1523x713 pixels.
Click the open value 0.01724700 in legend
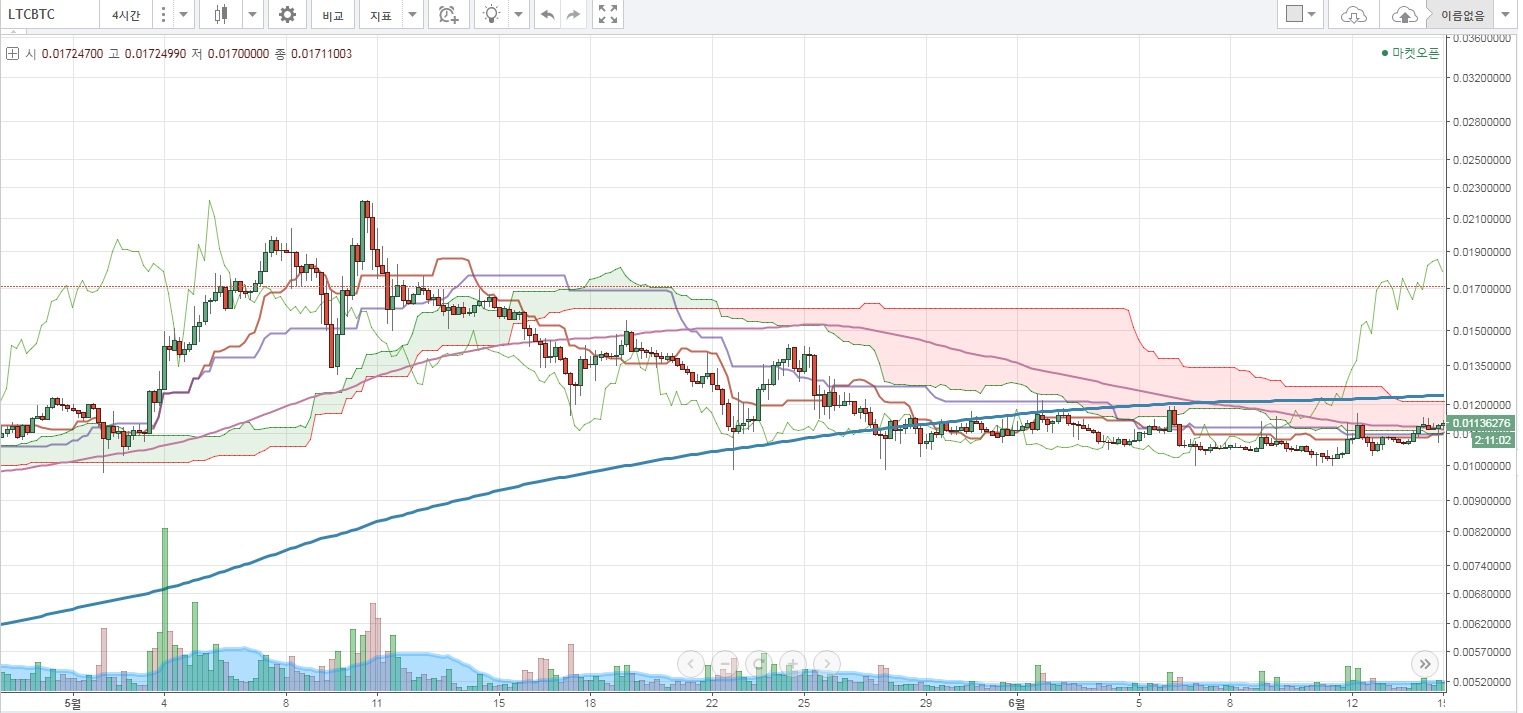[72, 53]
